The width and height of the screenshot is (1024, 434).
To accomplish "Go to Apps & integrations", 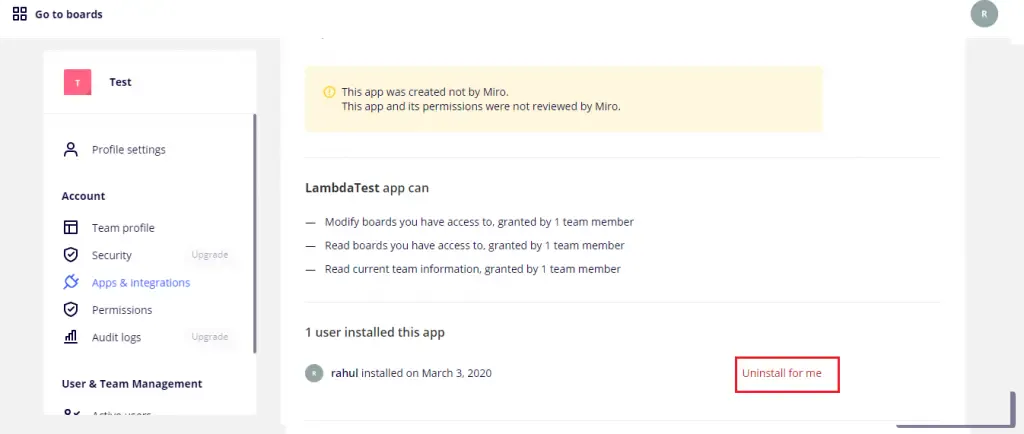I will click(x=141, y=283).
